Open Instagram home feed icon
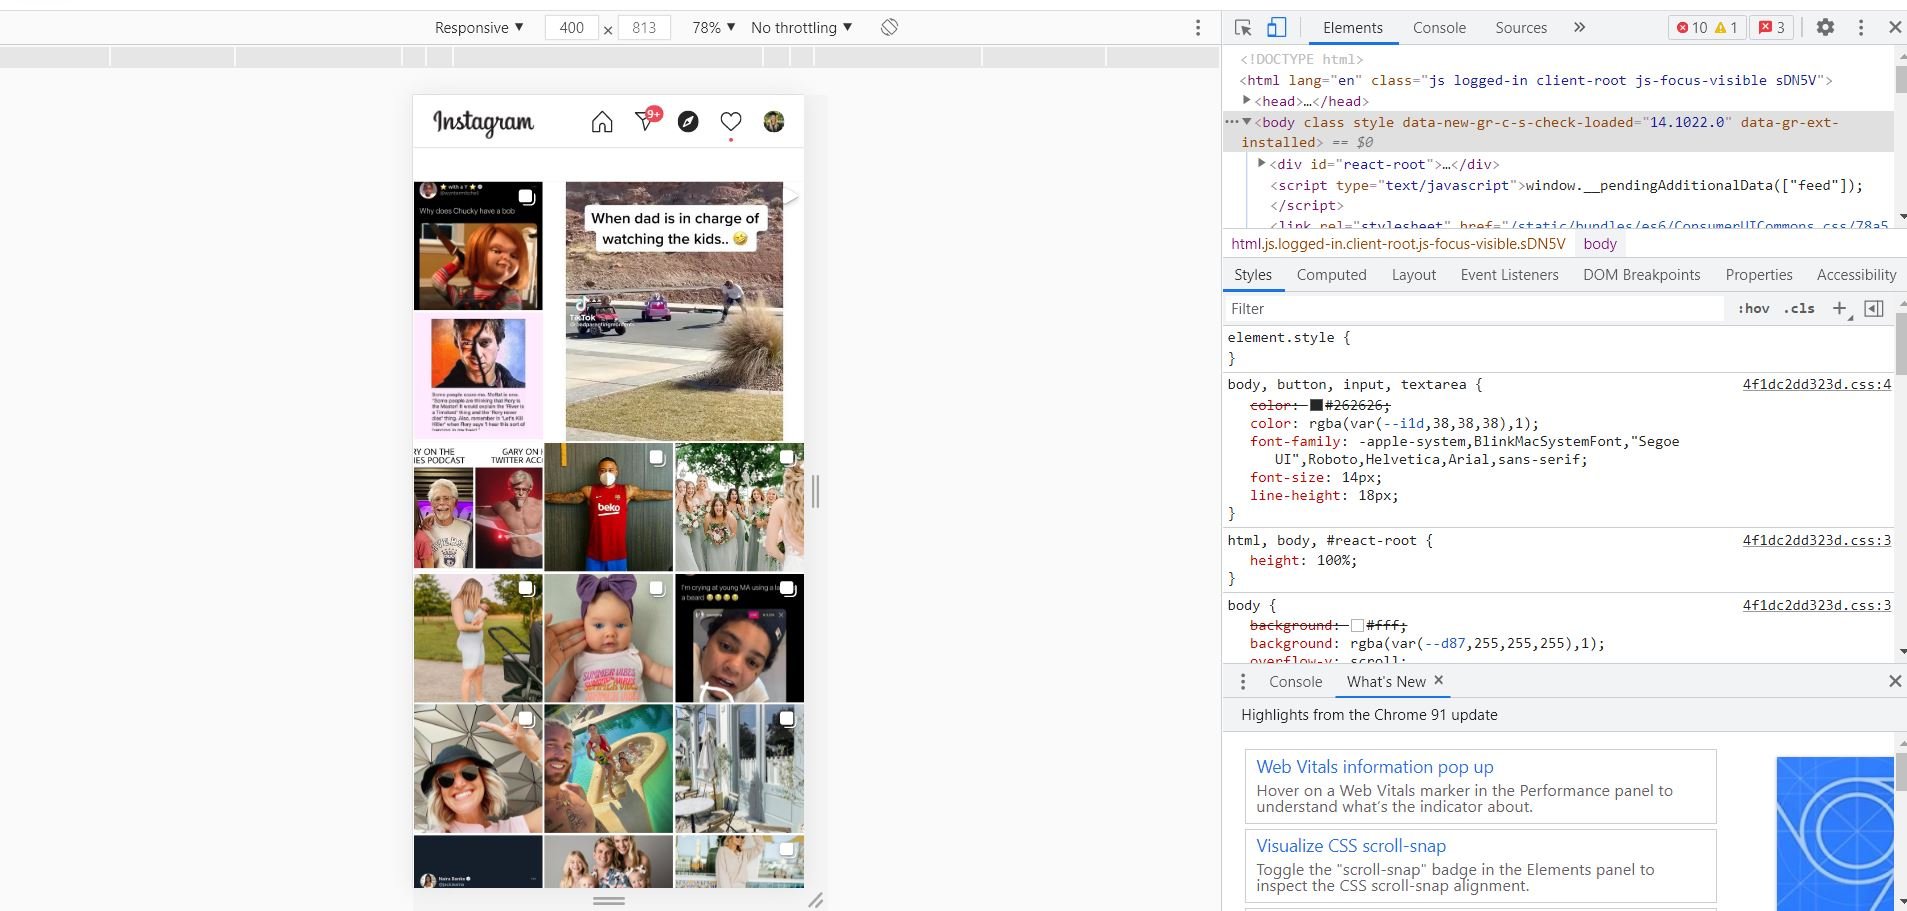 (x=602, y=122)
